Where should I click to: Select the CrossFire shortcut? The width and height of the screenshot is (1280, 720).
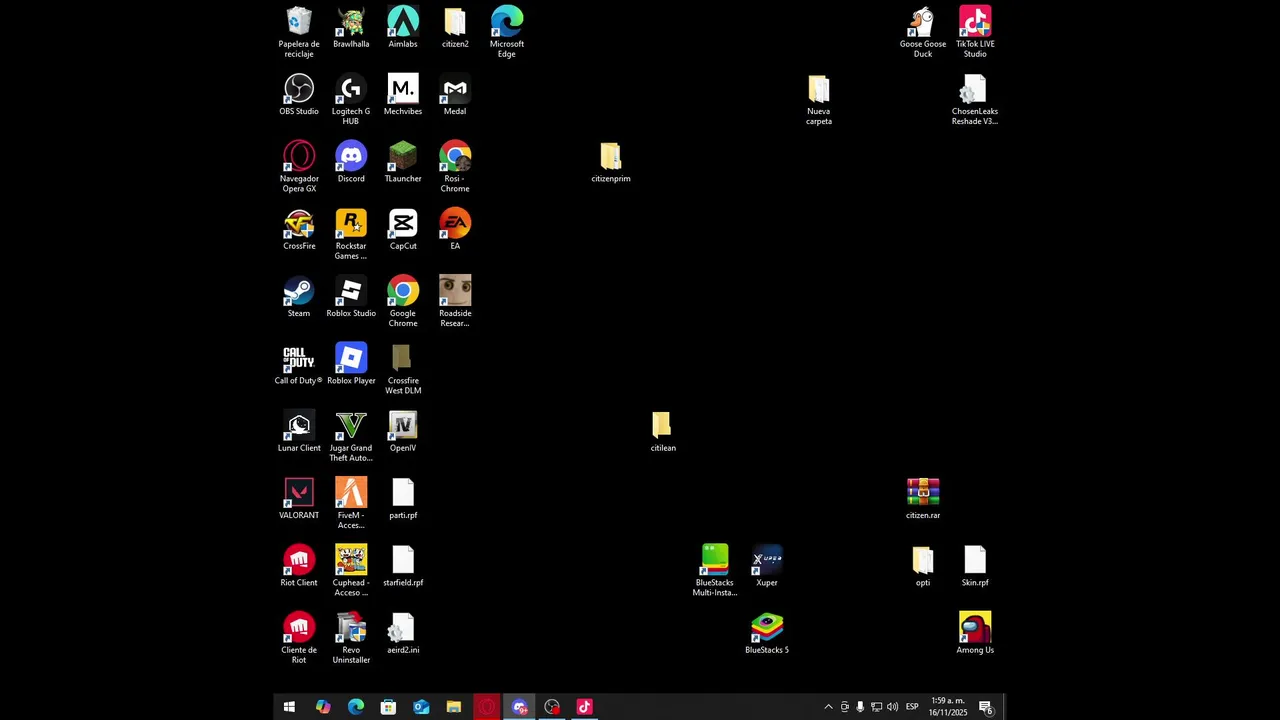pos(299,229)
